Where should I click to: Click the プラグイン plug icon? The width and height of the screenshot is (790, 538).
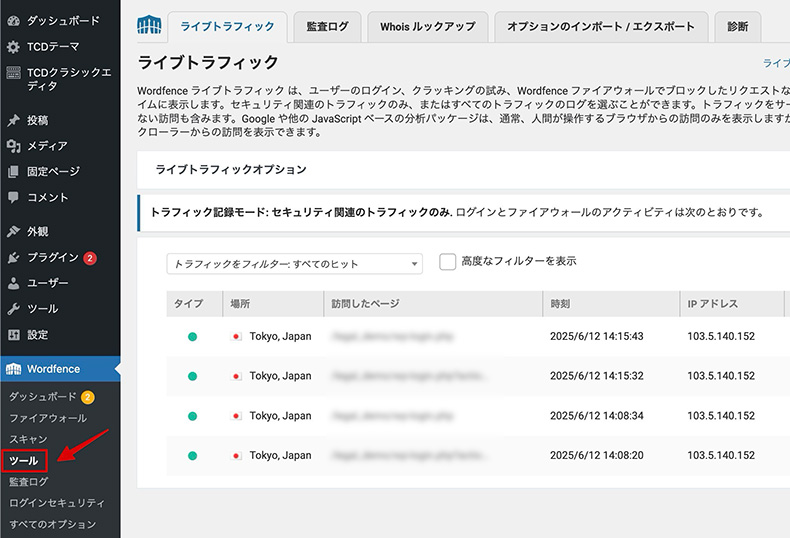14,257
